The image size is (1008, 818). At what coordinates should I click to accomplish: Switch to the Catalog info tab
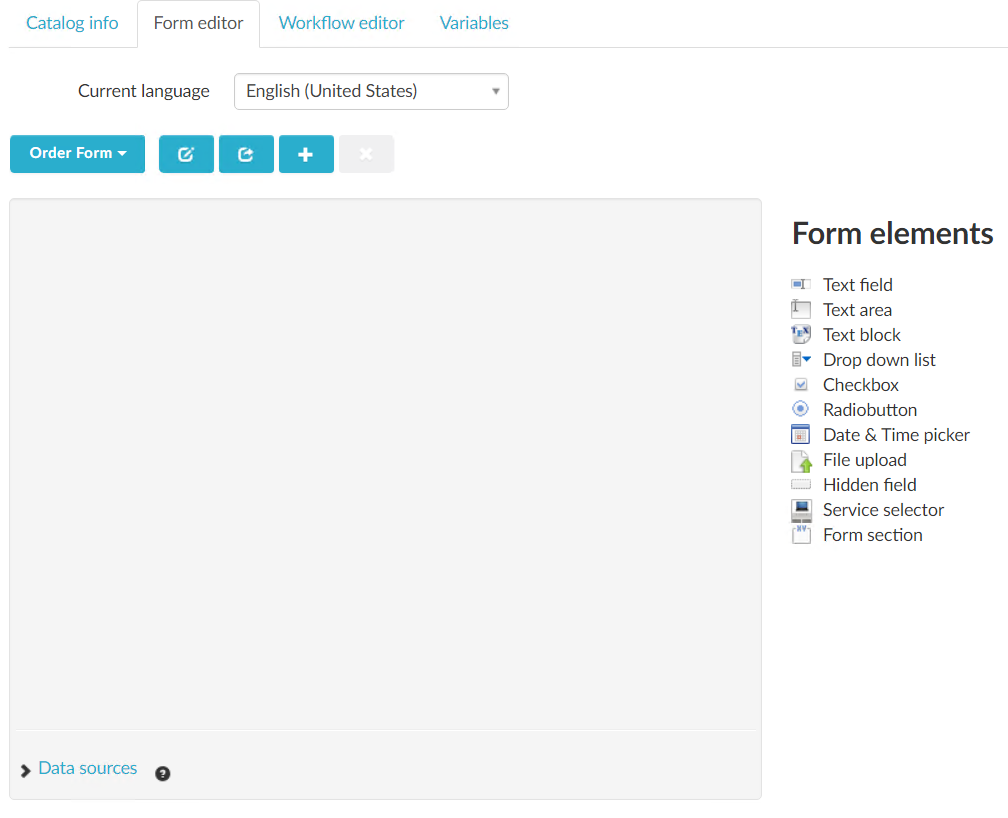pos(72,23)
